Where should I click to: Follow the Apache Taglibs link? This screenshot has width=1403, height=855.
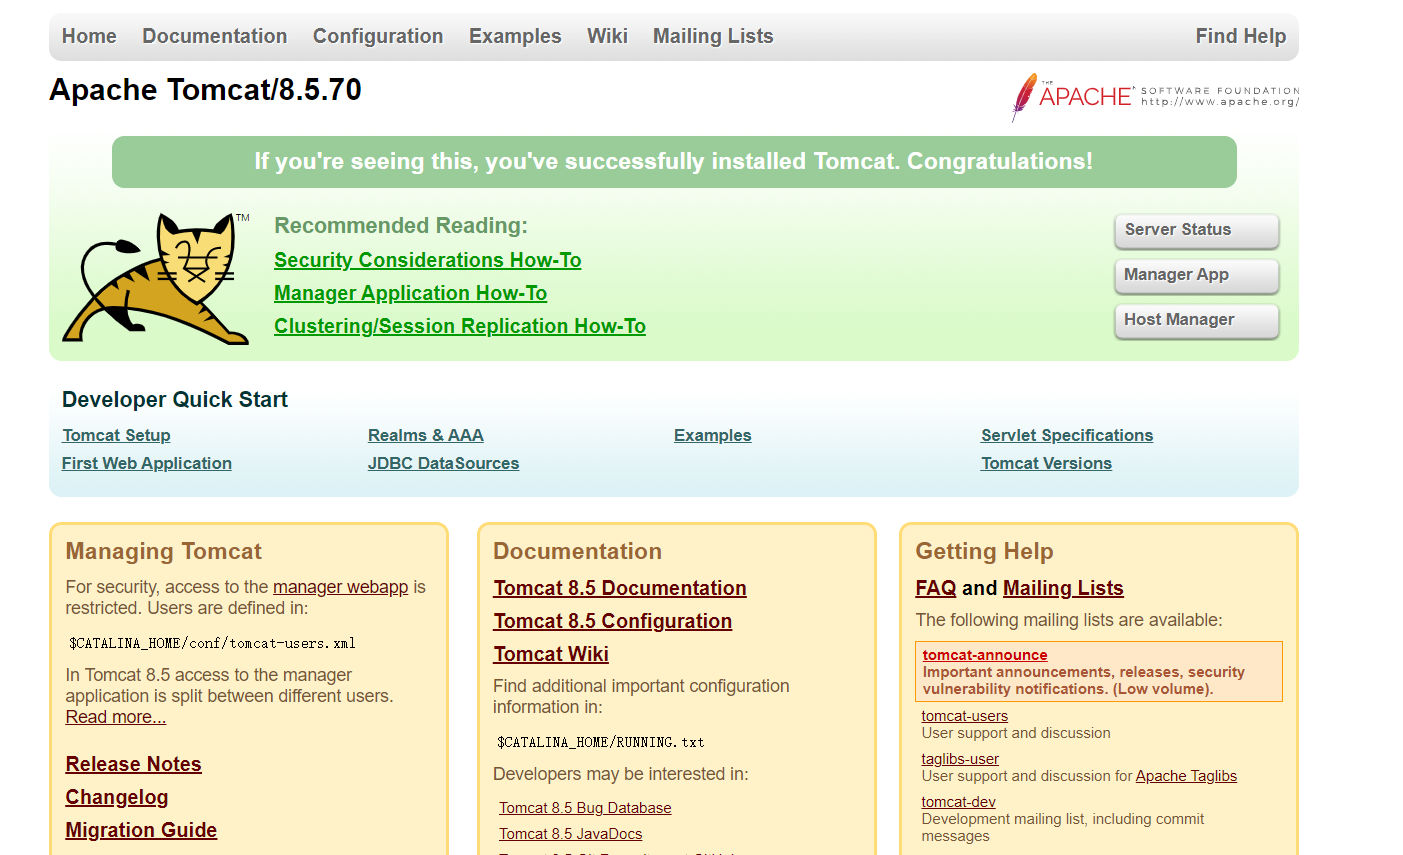coord(1186,776)
